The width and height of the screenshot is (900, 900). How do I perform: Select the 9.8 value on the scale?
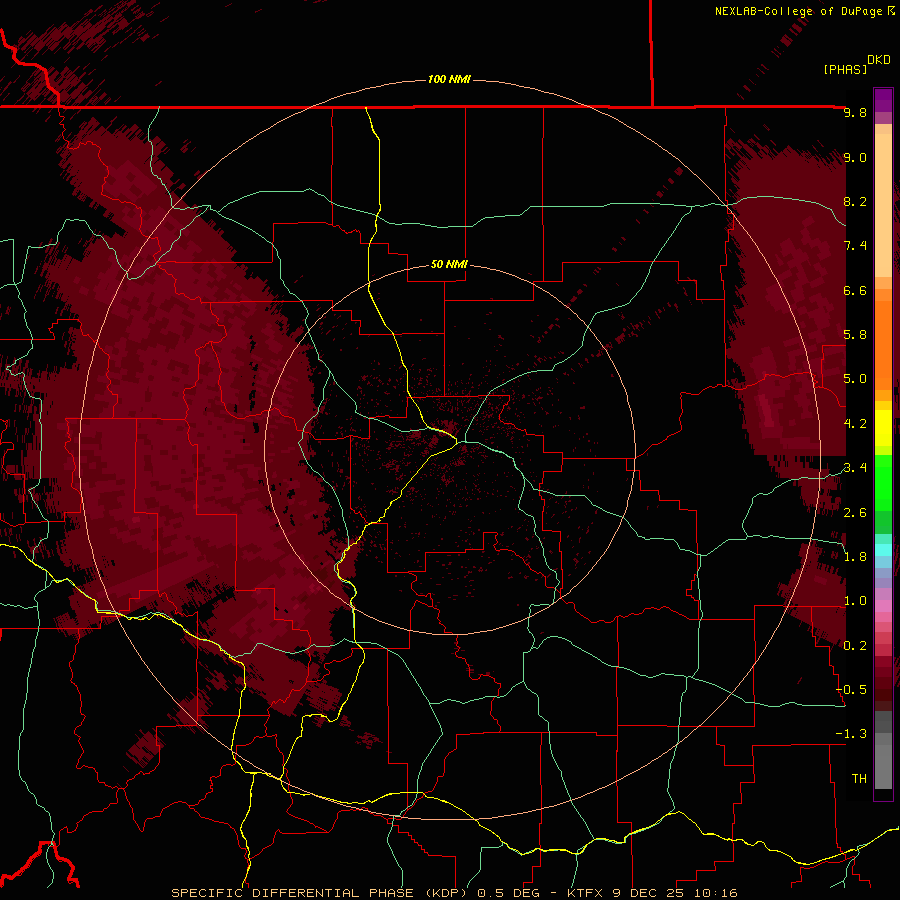tap(855, 112)
